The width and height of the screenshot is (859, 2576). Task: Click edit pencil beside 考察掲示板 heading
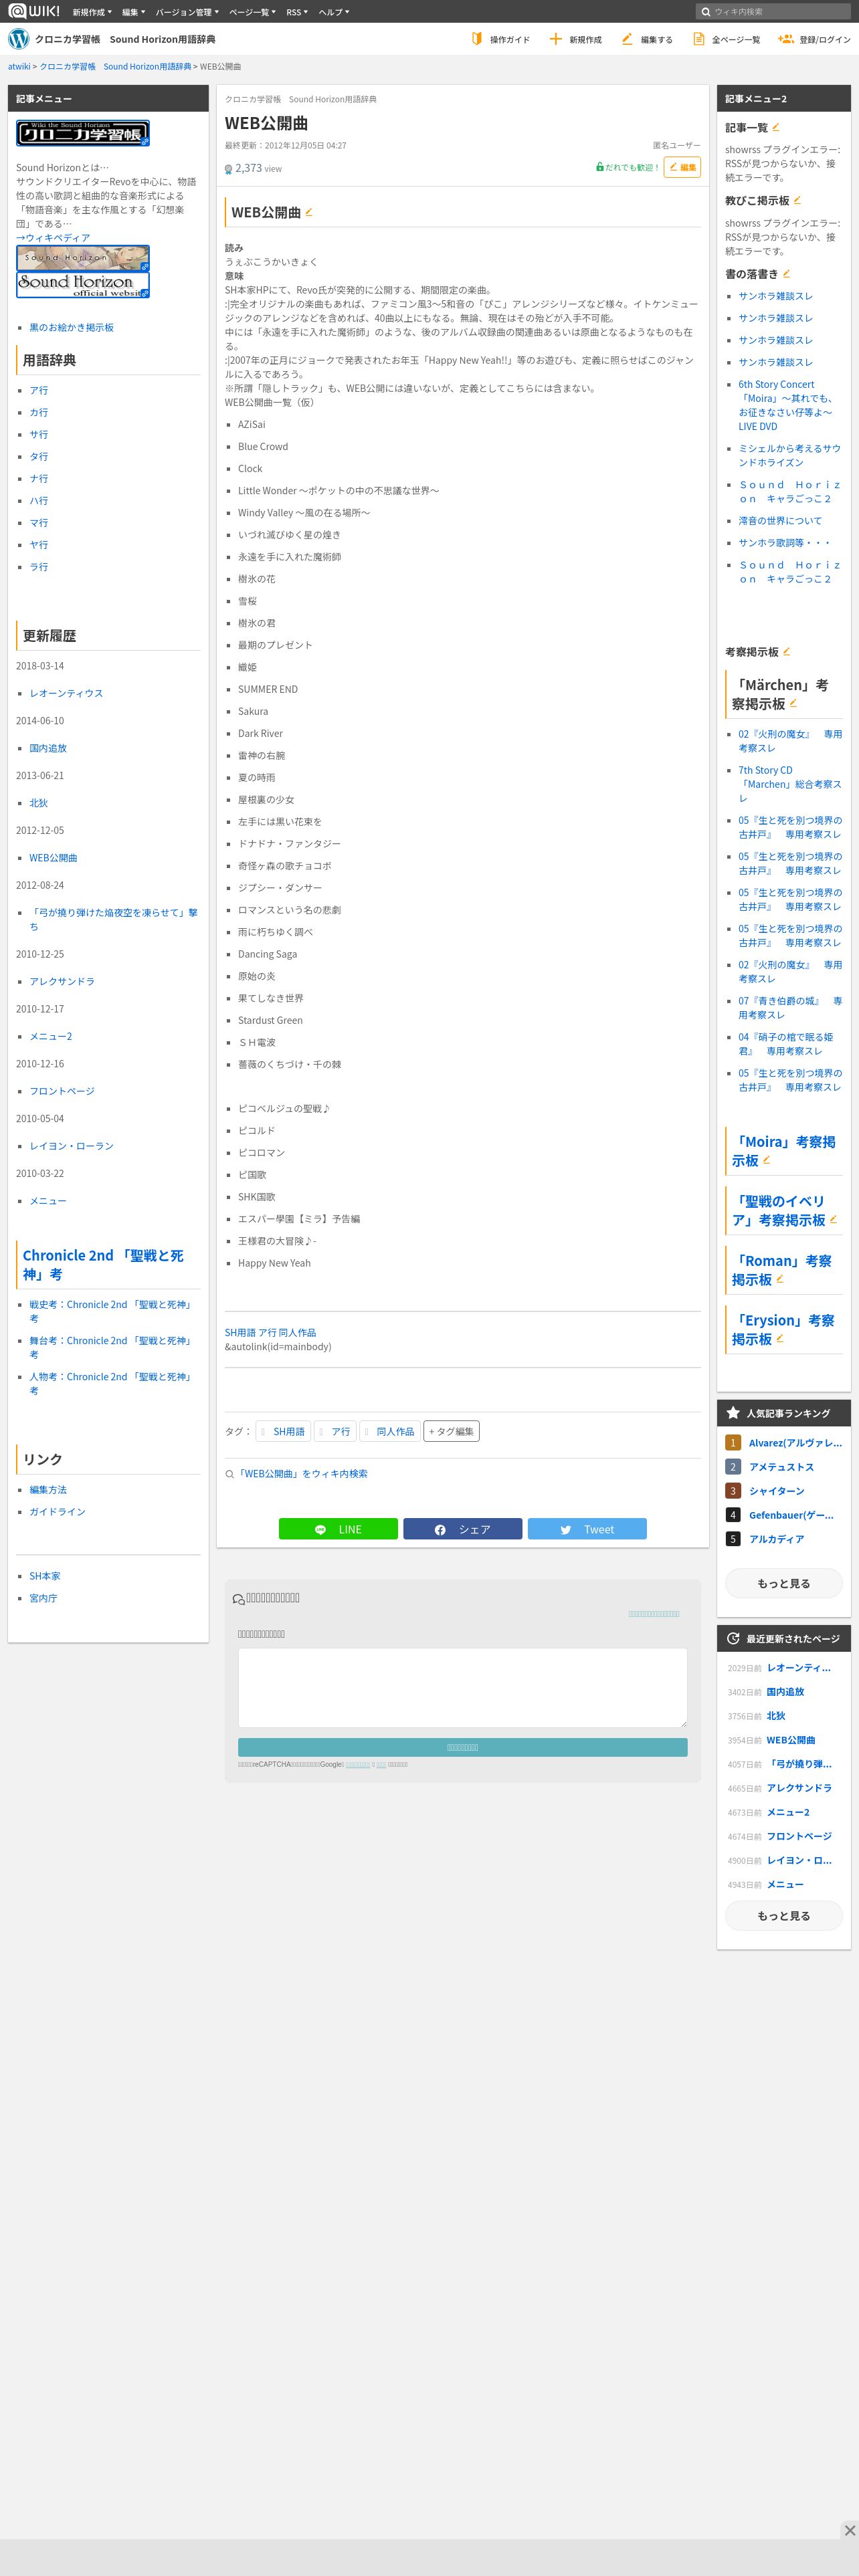tap(786, 651)
